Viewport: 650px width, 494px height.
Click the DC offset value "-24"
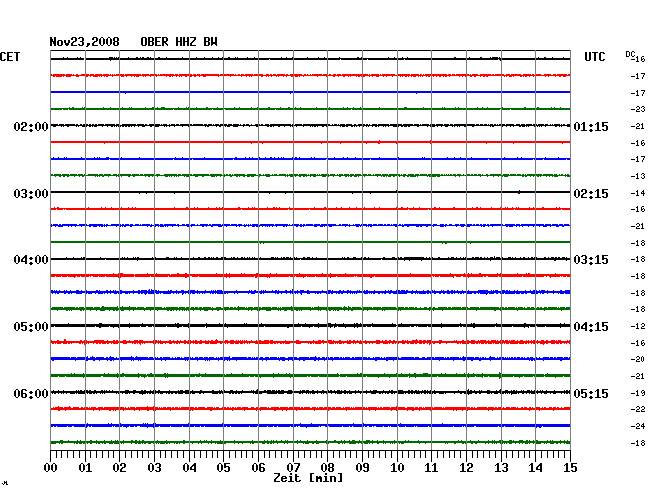click(x=638, y=426)
